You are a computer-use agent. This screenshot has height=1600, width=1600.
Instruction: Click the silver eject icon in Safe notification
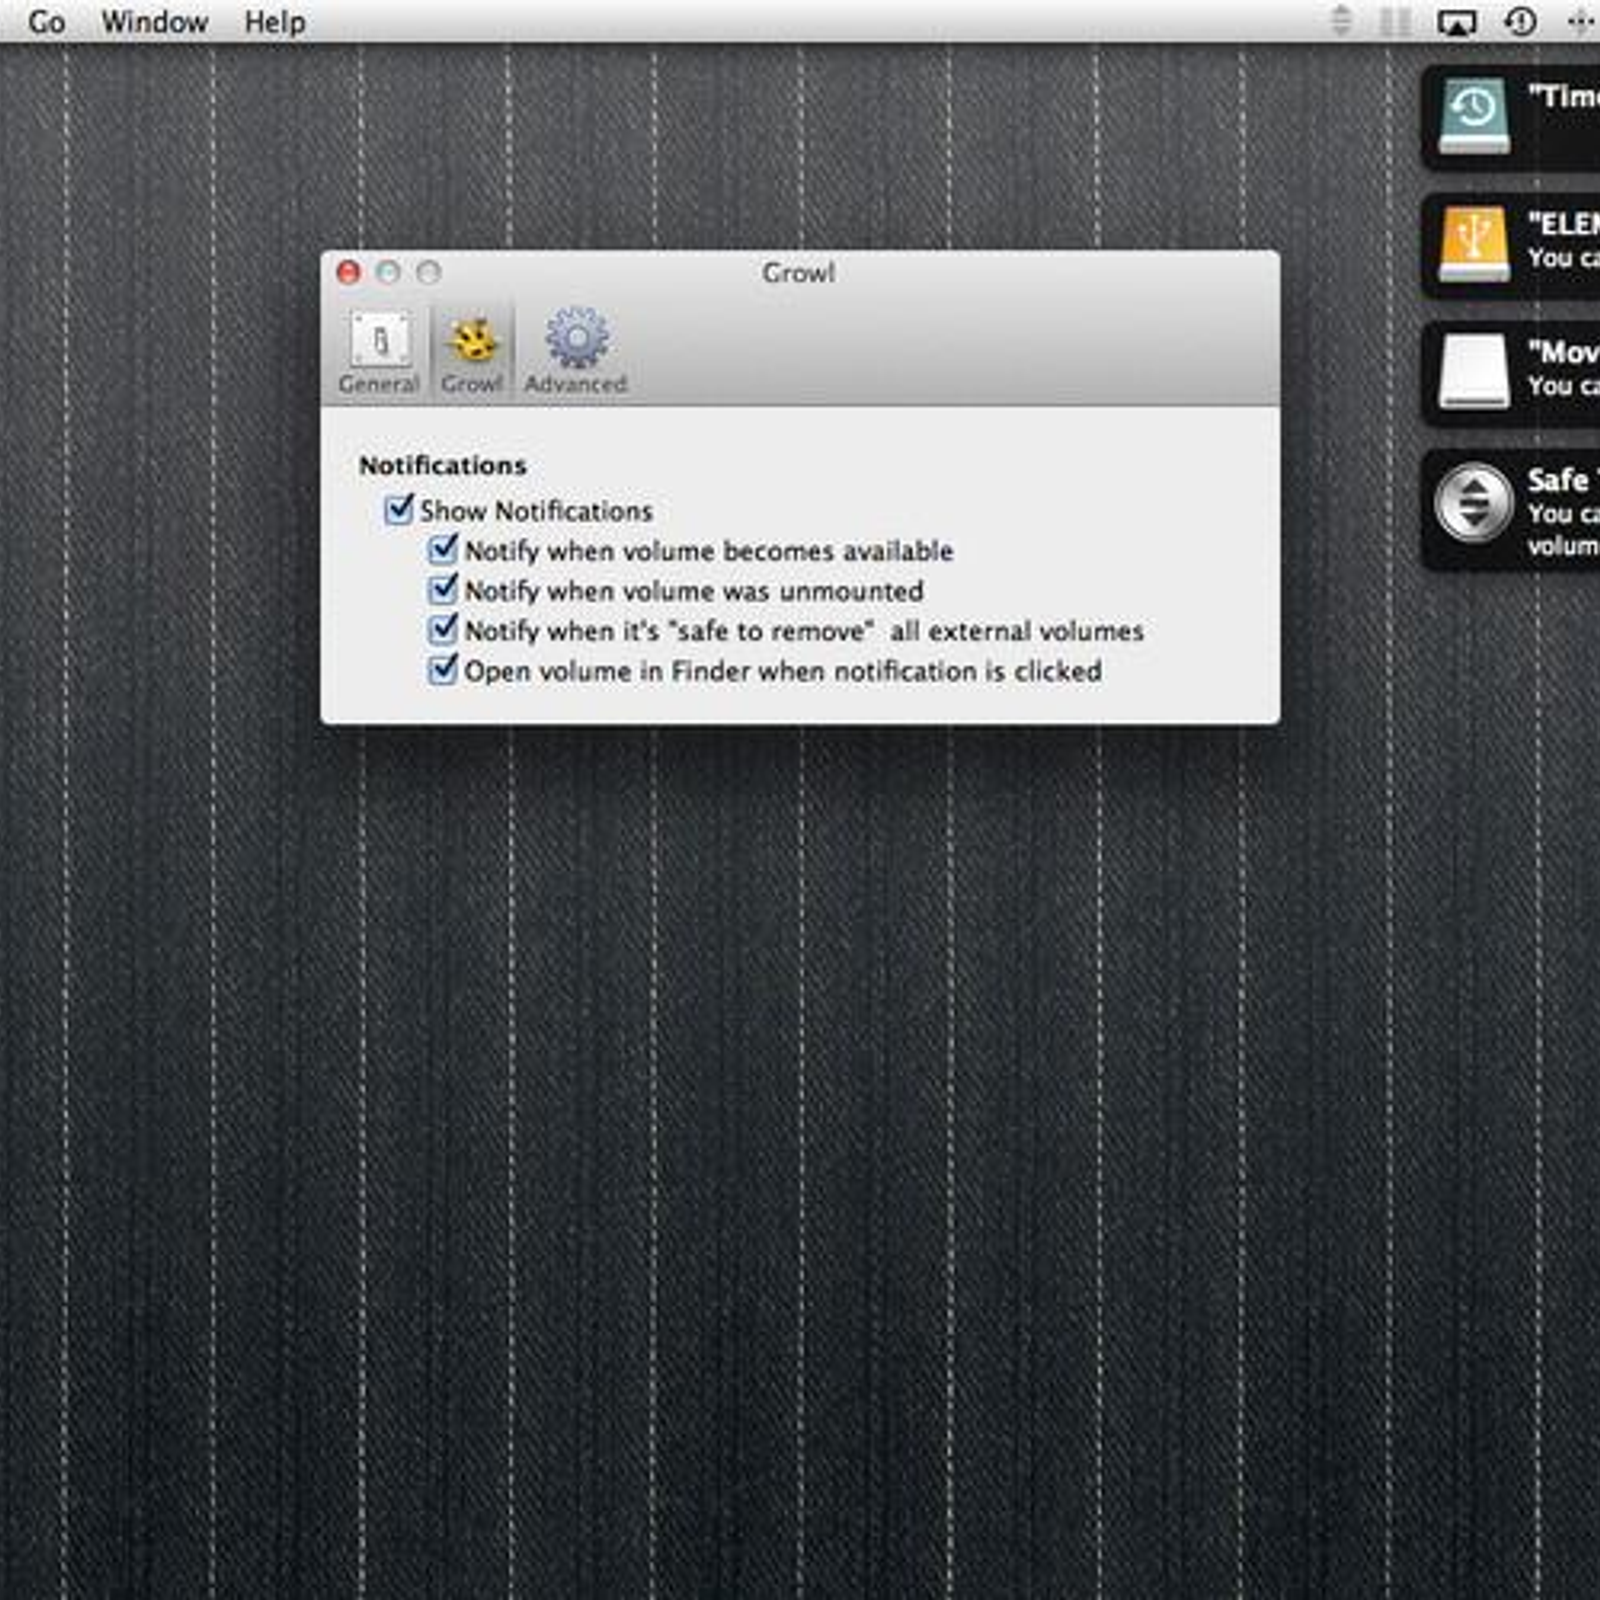click(1474, 502)
